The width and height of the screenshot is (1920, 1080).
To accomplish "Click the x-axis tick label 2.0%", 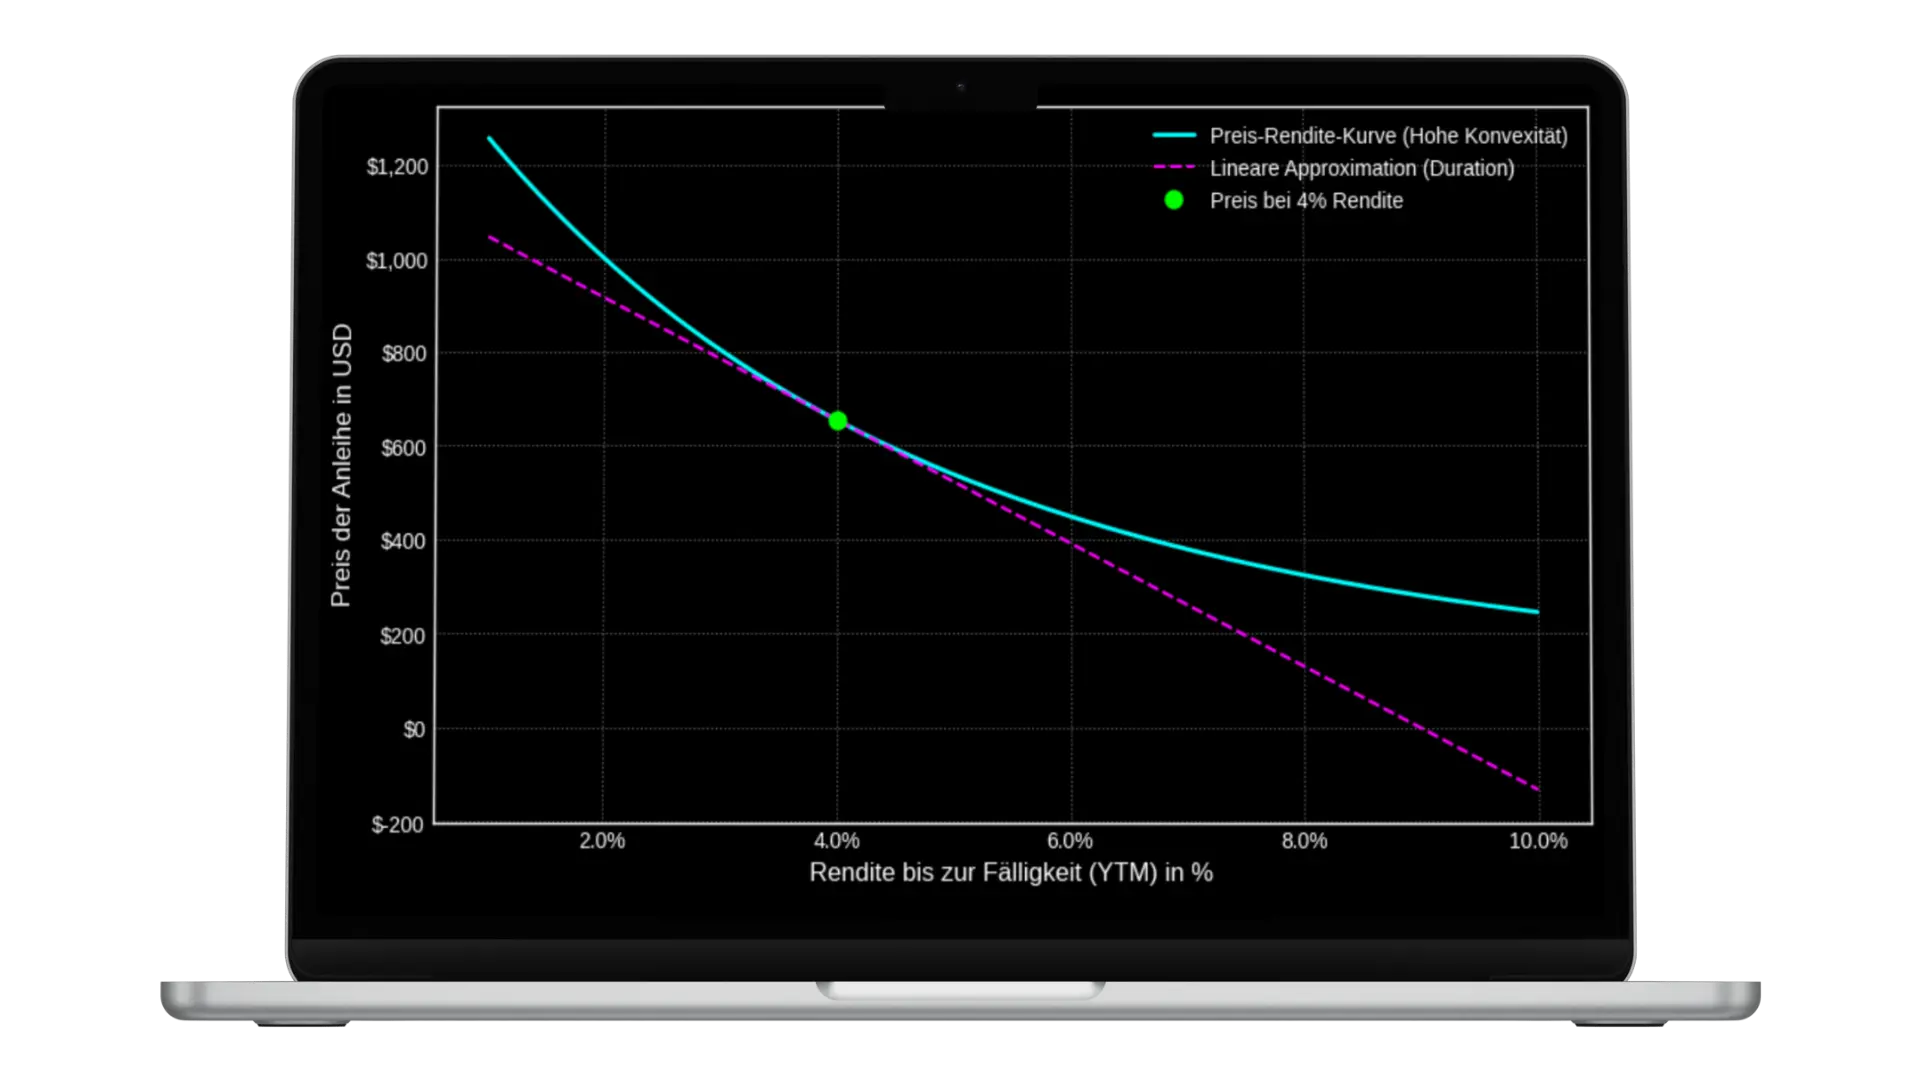I will click(x=602, y=842).
